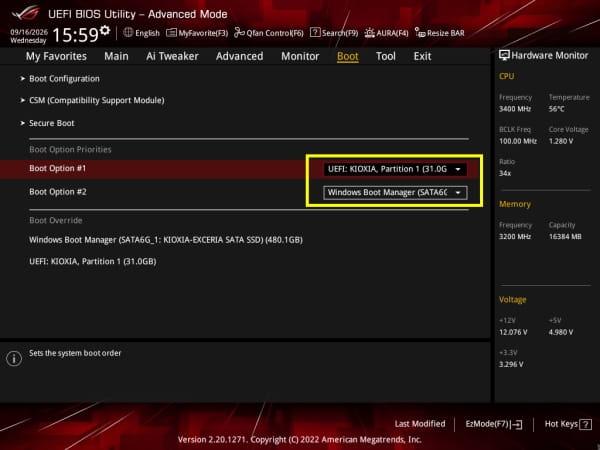600x450 pixels.
Task: Click the Memory Frequency 3200 MHz value
Action: (x=515, y=236)
